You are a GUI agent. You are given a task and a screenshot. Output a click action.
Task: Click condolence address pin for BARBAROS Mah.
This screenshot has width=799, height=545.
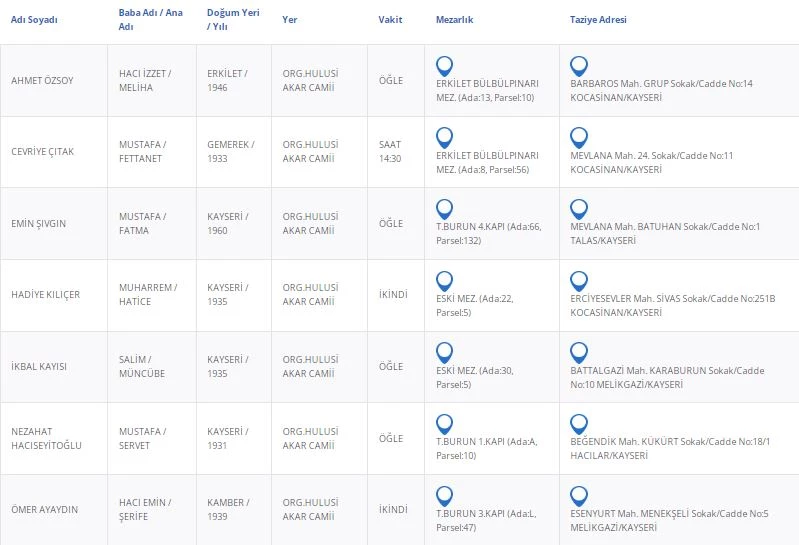578,66
